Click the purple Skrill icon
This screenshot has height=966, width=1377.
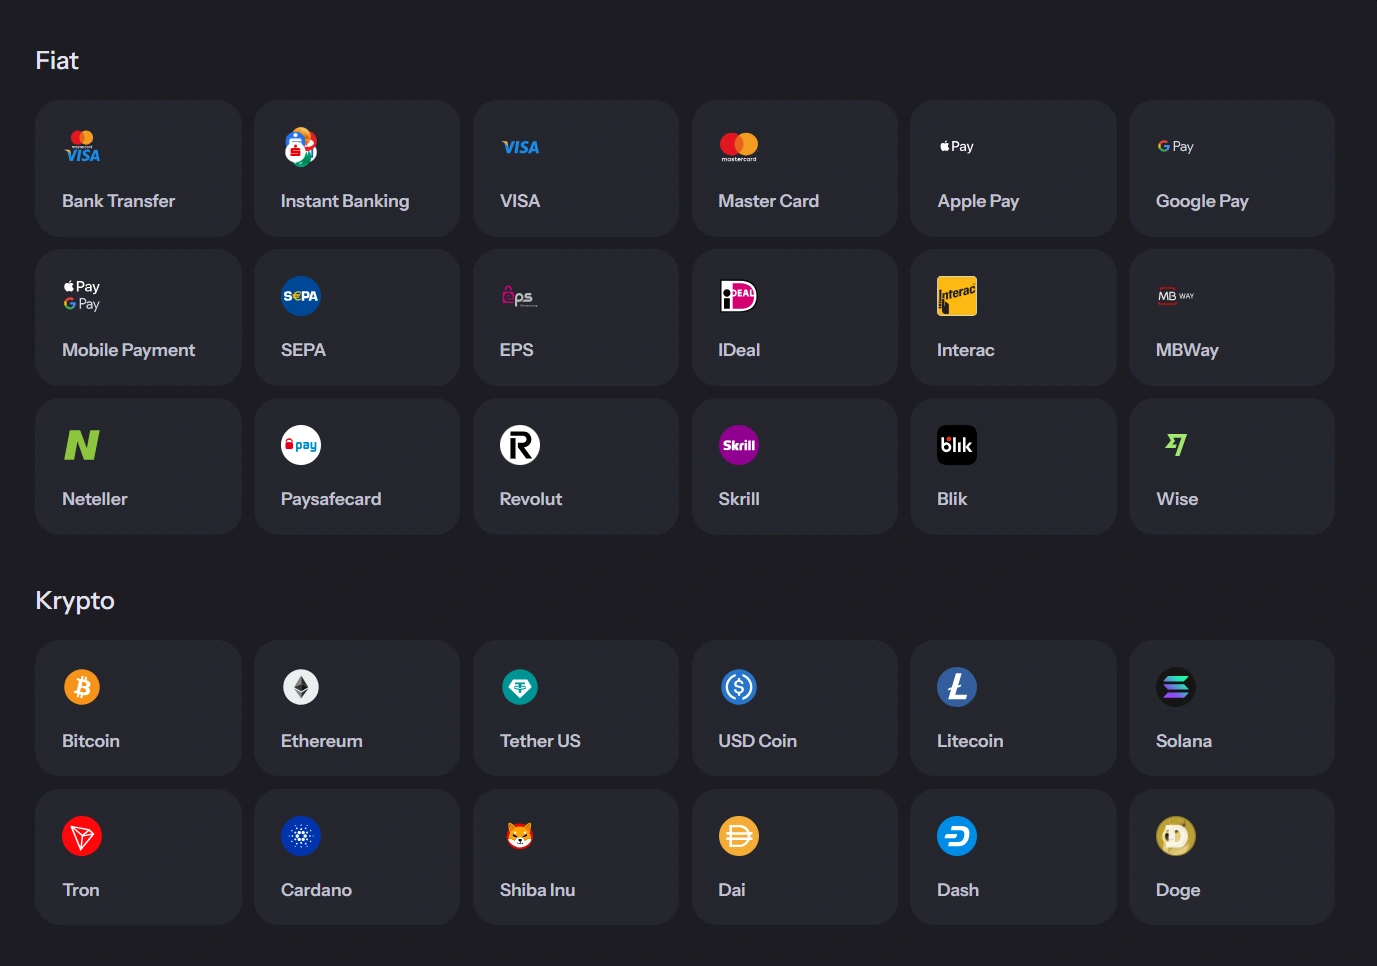(739, 445)
